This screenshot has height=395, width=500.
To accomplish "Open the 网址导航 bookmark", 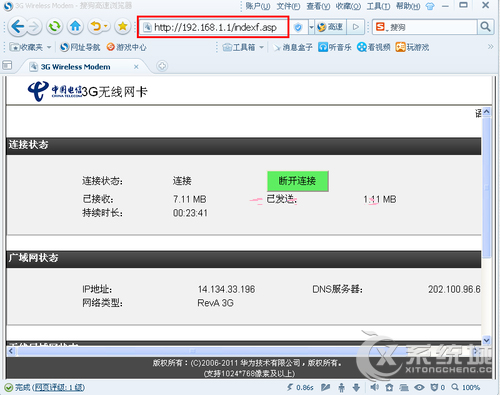I will point(80,47).
